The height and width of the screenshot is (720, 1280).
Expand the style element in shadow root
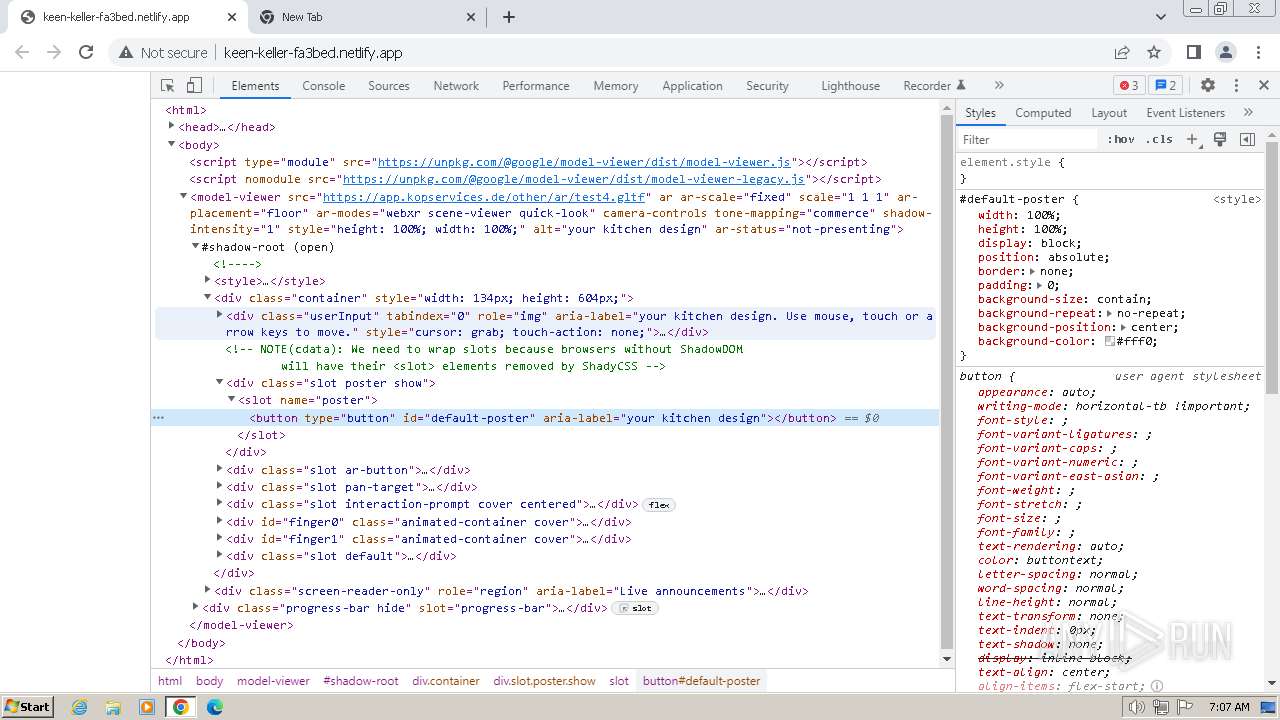(207, 281)
